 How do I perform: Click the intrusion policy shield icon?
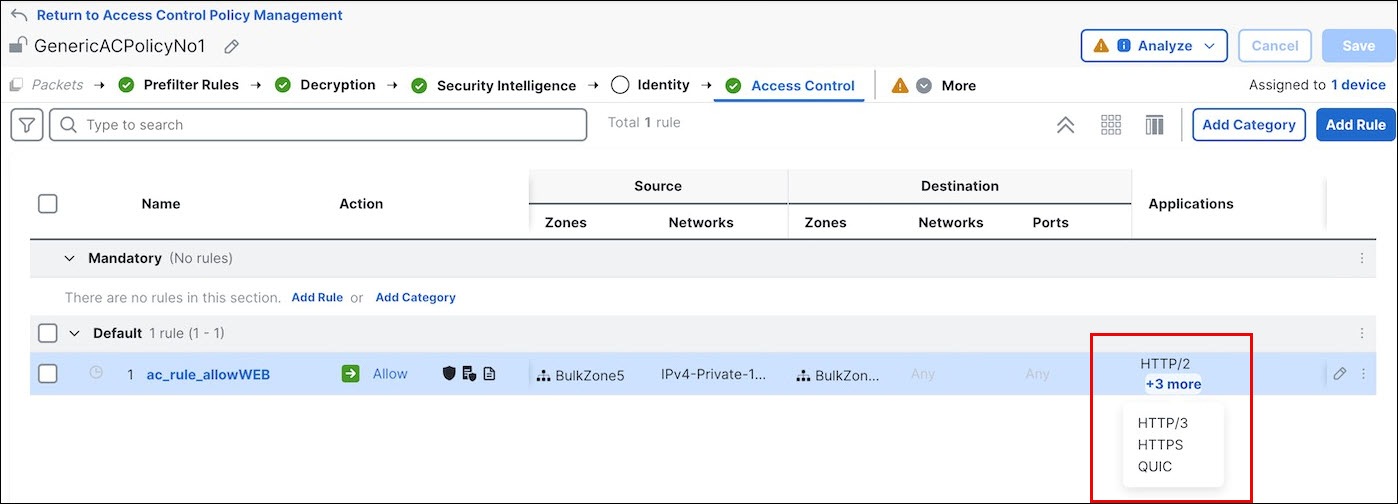449,374
